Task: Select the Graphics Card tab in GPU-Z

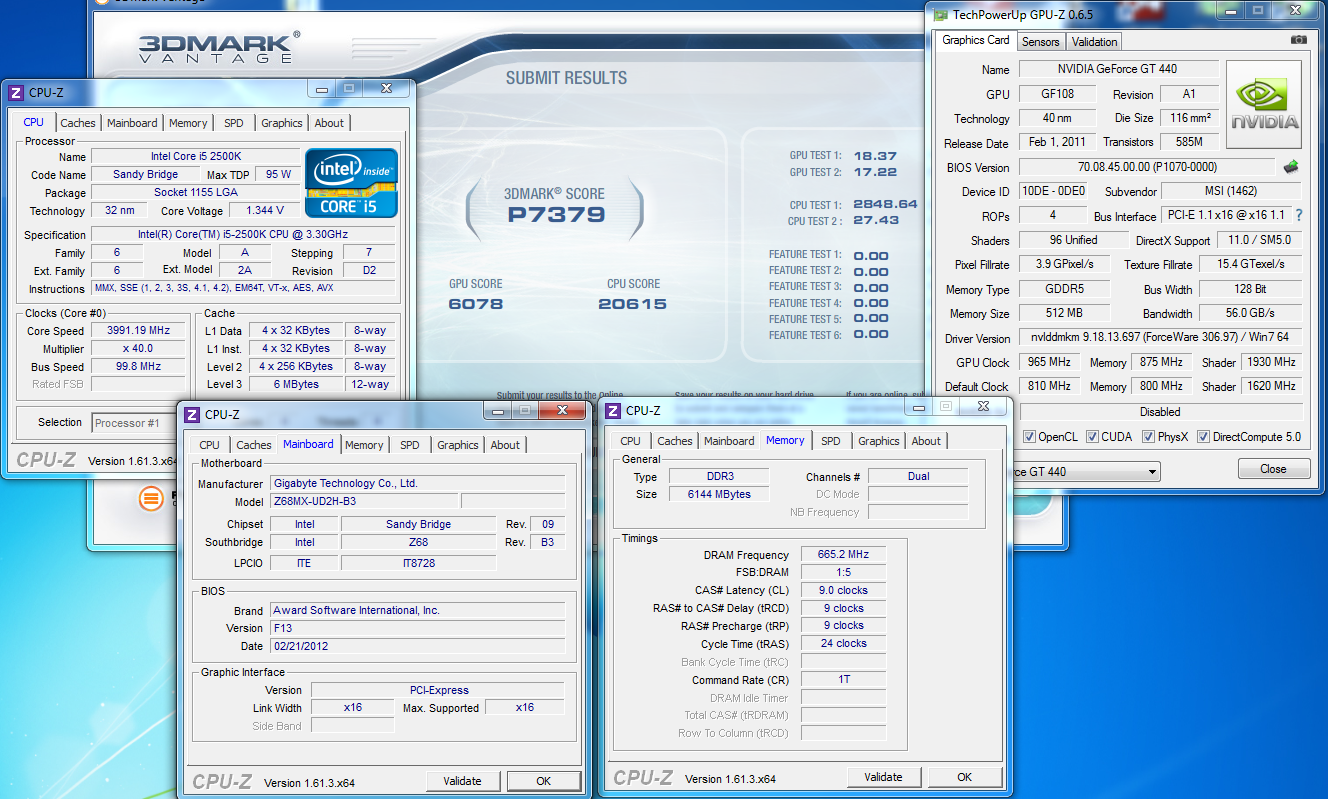Action: 976,40
